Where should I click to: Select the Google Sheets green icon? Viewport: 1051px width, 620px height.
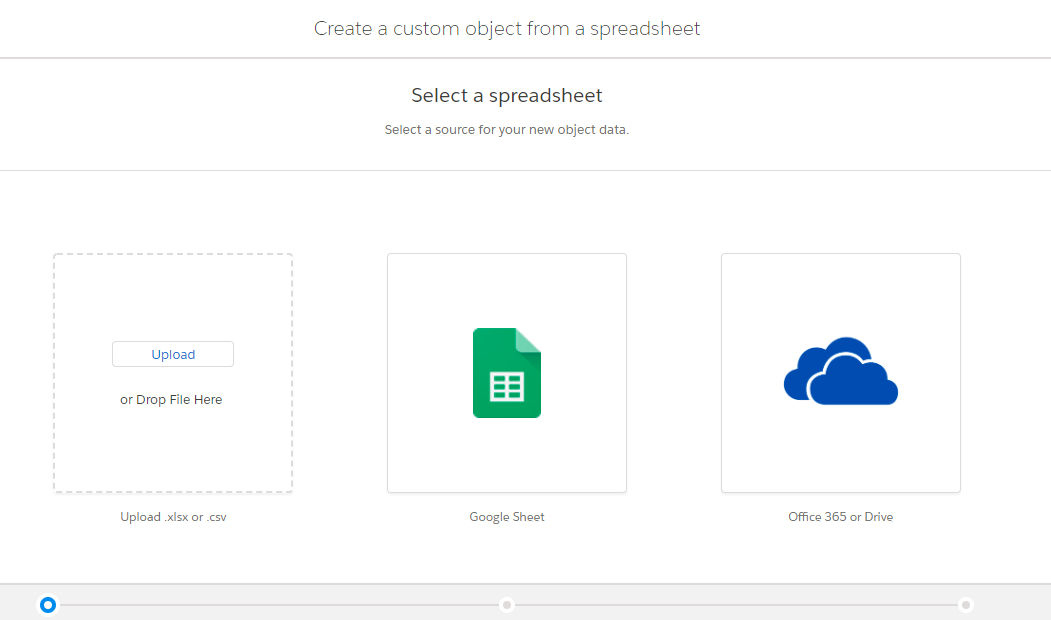(507, 373)
